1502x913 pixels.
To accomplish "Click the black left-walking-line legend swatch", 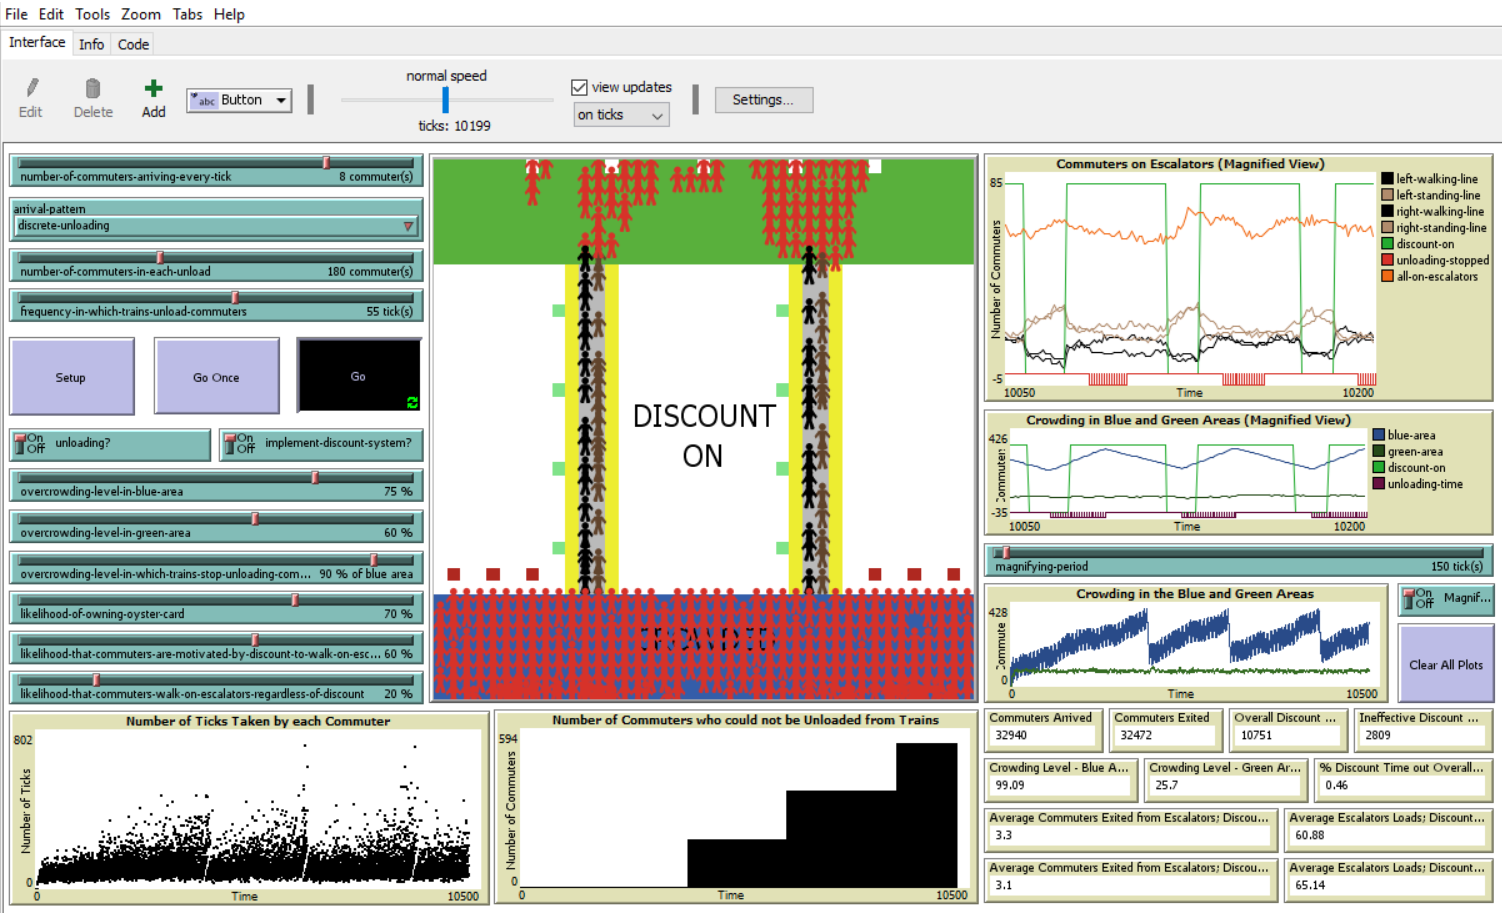I will pyautogui.click(x=1387, y=179).
